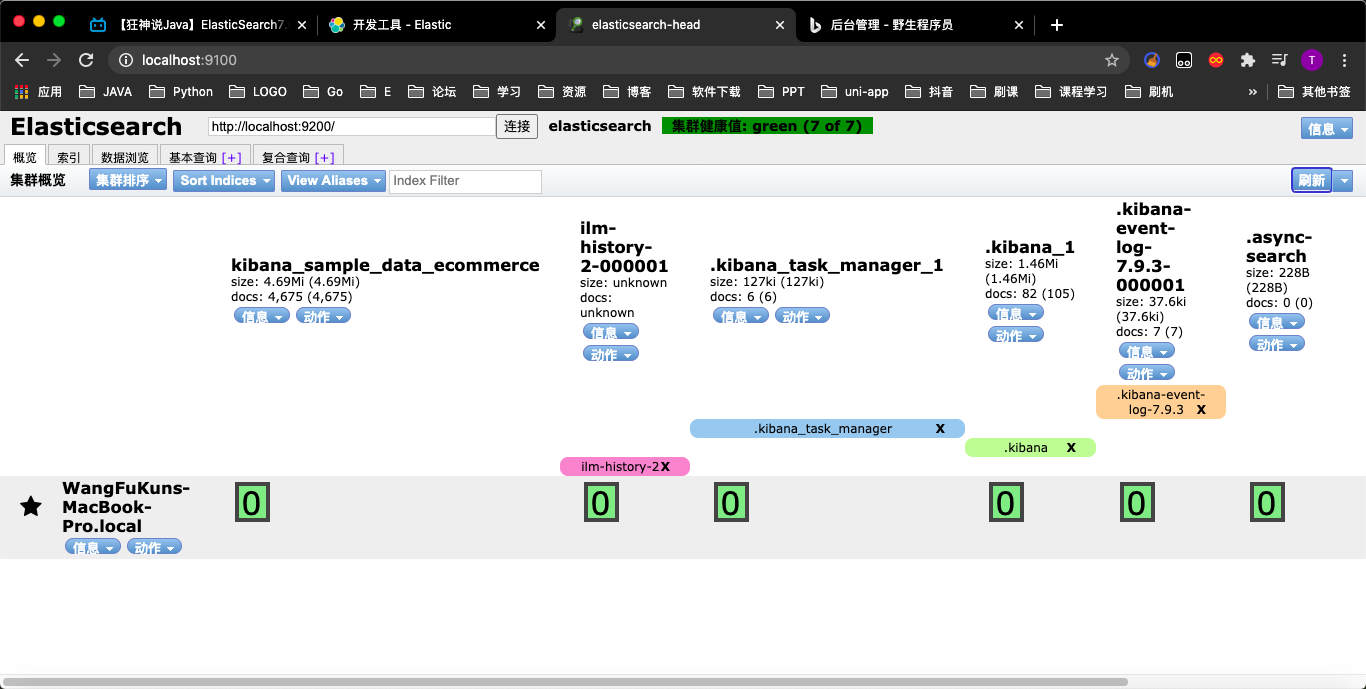This screenshot has height=689, width=1366.
Task: Remove the .kibana alias with x
Action: (1071, 447)
